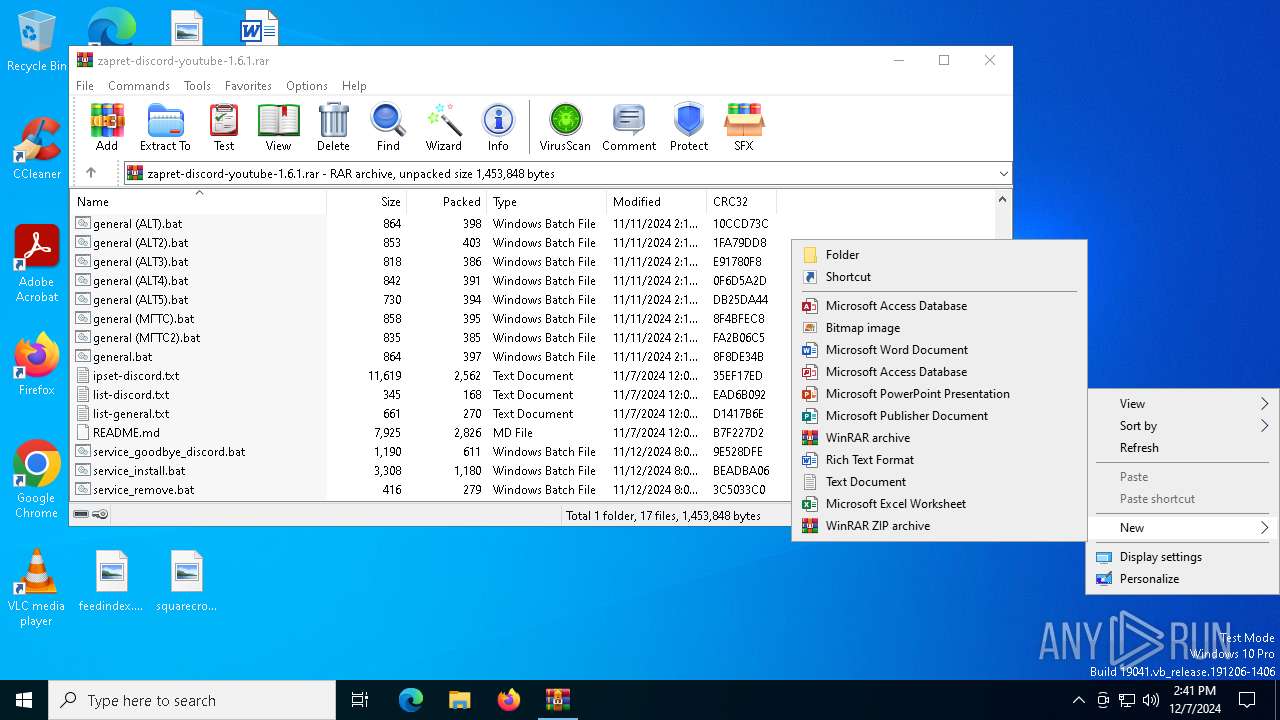This screenshot has width=1280, height=720.
Task: Open Extract To from the toolbar
Action: (x=165, y=127)
